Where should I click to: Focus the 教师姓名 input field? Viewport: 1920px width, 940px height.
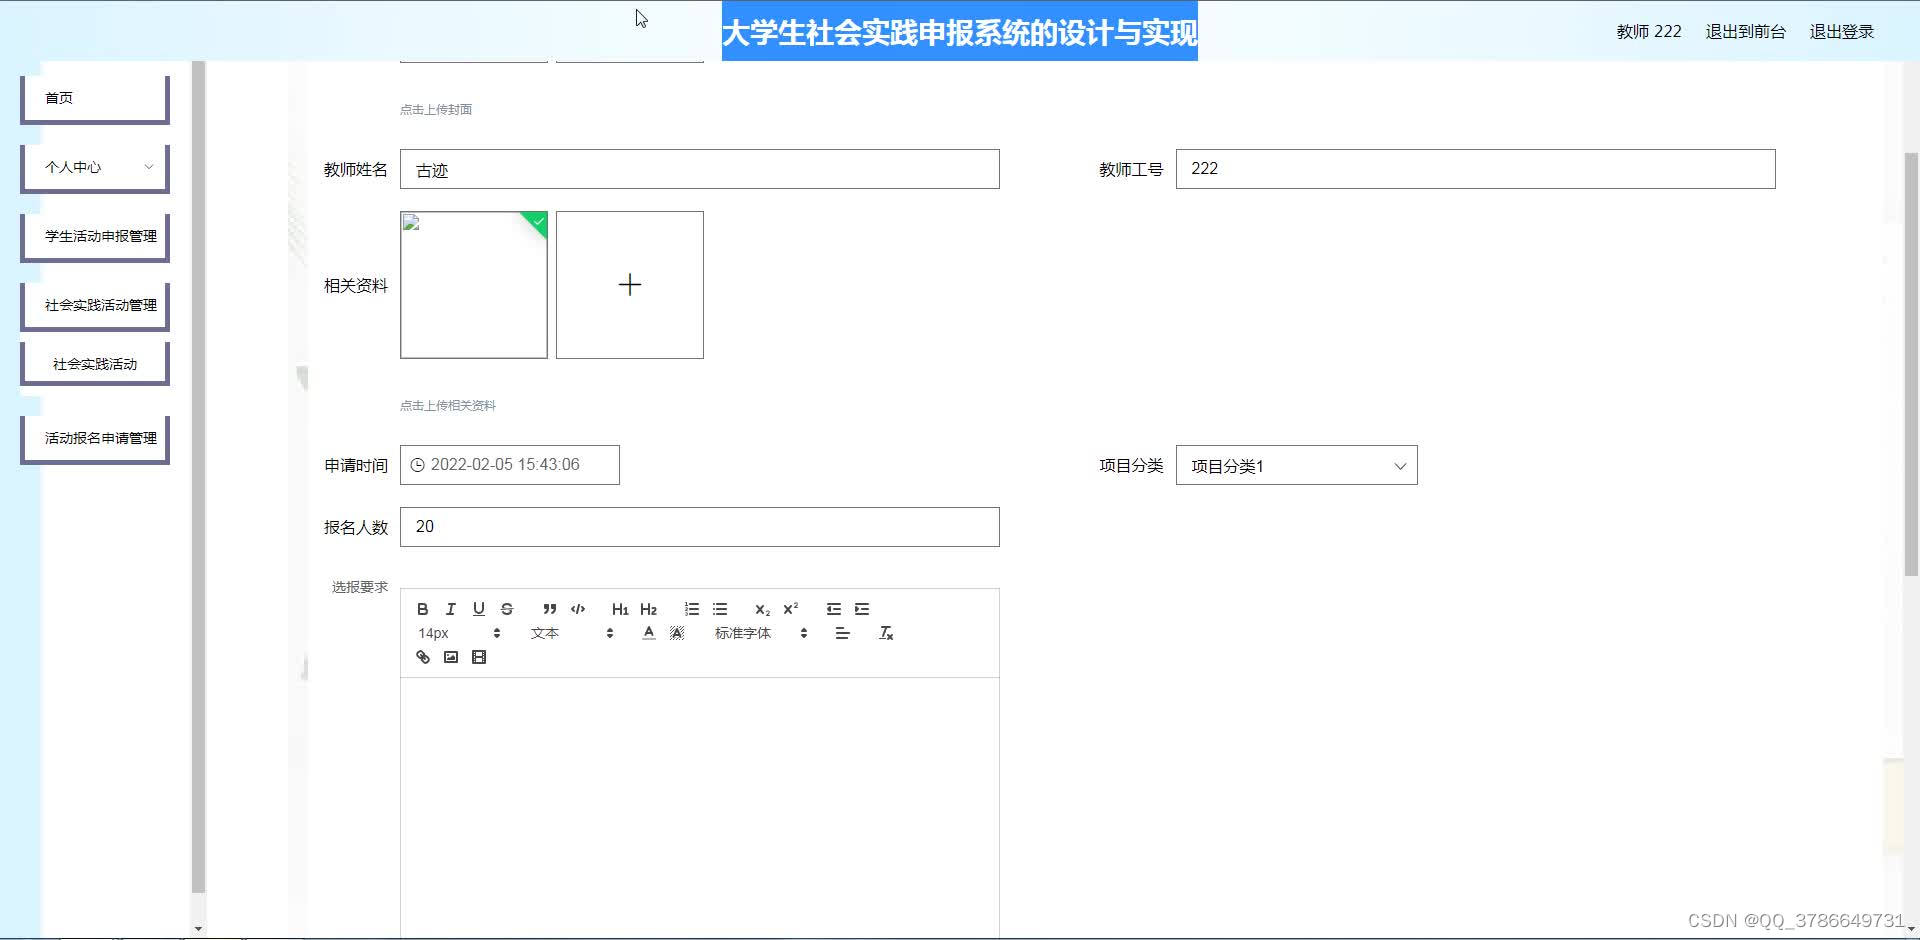tap(700, 169)
